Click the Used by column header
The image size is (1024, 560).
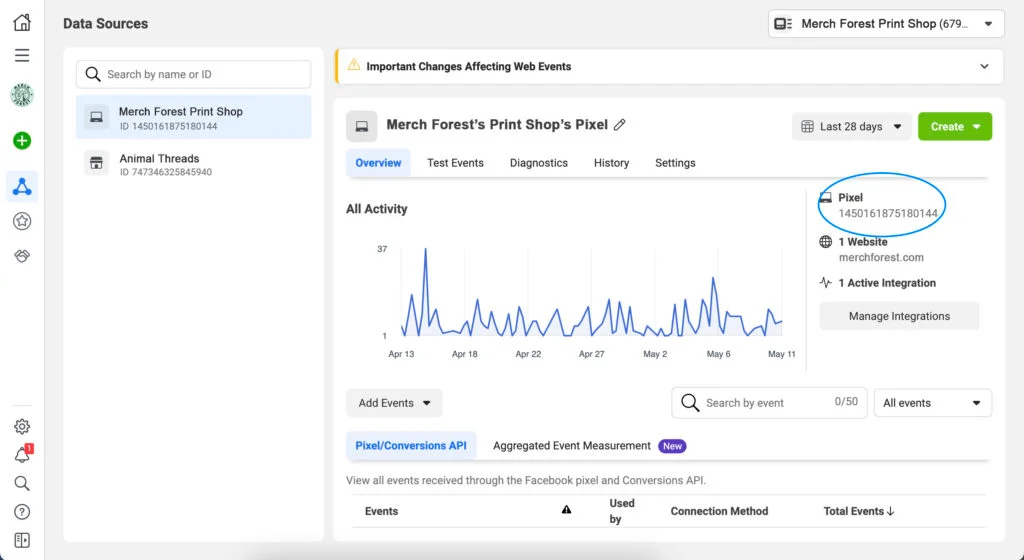[621, 511]
